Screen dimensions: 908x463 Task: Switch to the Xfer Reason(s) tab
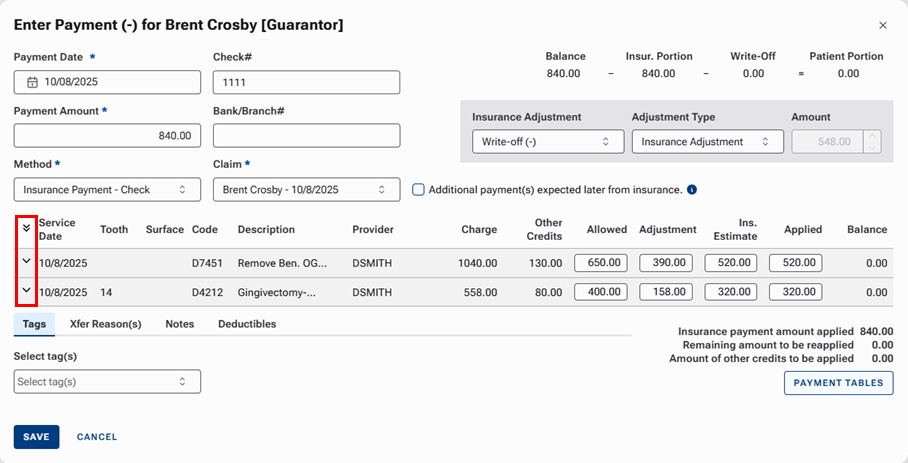pyautogui.click(x=105, y=324)
